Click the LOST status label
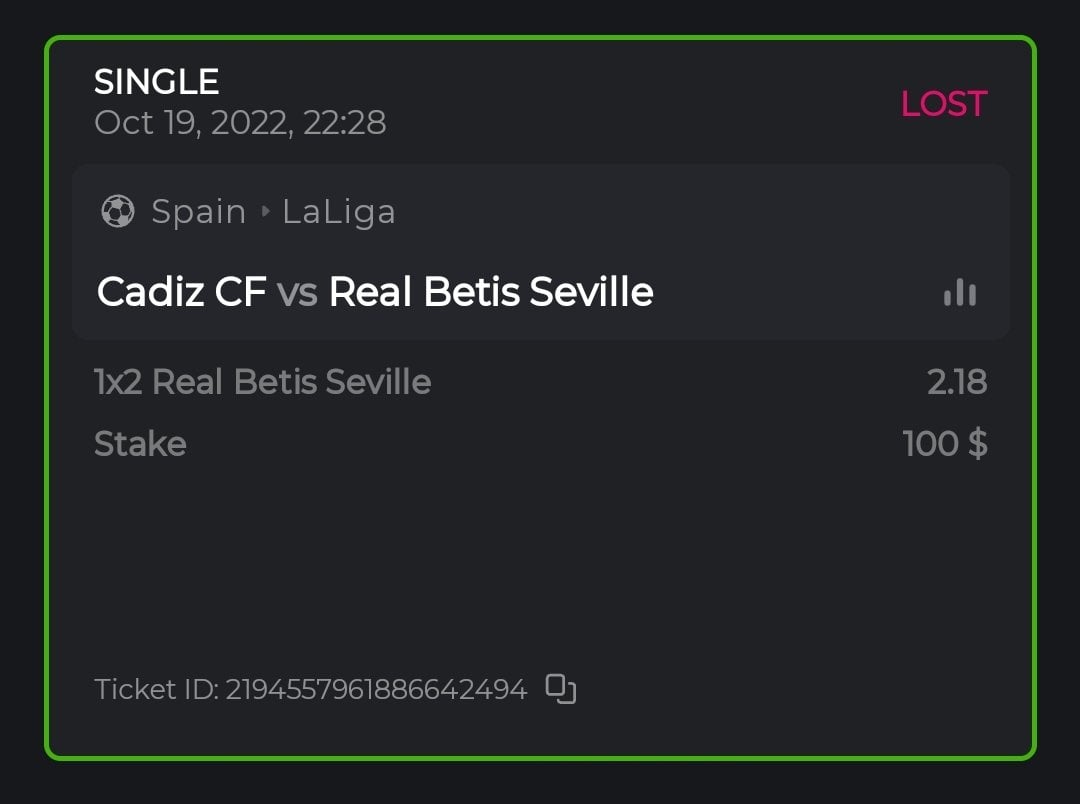The width and height of the screenshot is (1080, 804). click(x=943, y=104)
